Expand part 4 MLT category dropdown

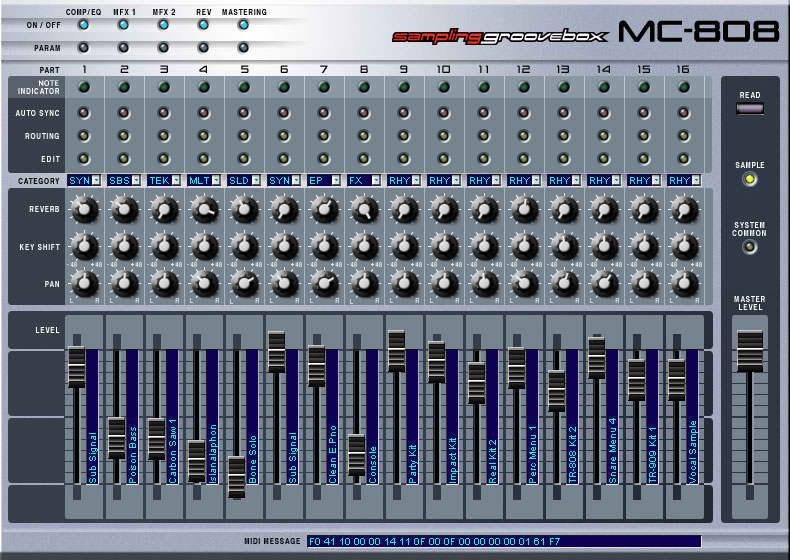click(x=216, y=180)
